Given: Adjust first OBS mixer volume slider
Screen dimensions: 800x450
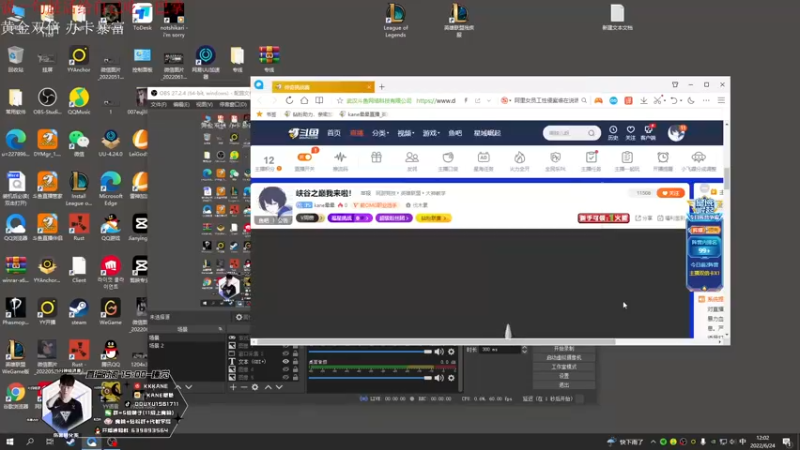Looking at the screenshot, I should point(370,352).
